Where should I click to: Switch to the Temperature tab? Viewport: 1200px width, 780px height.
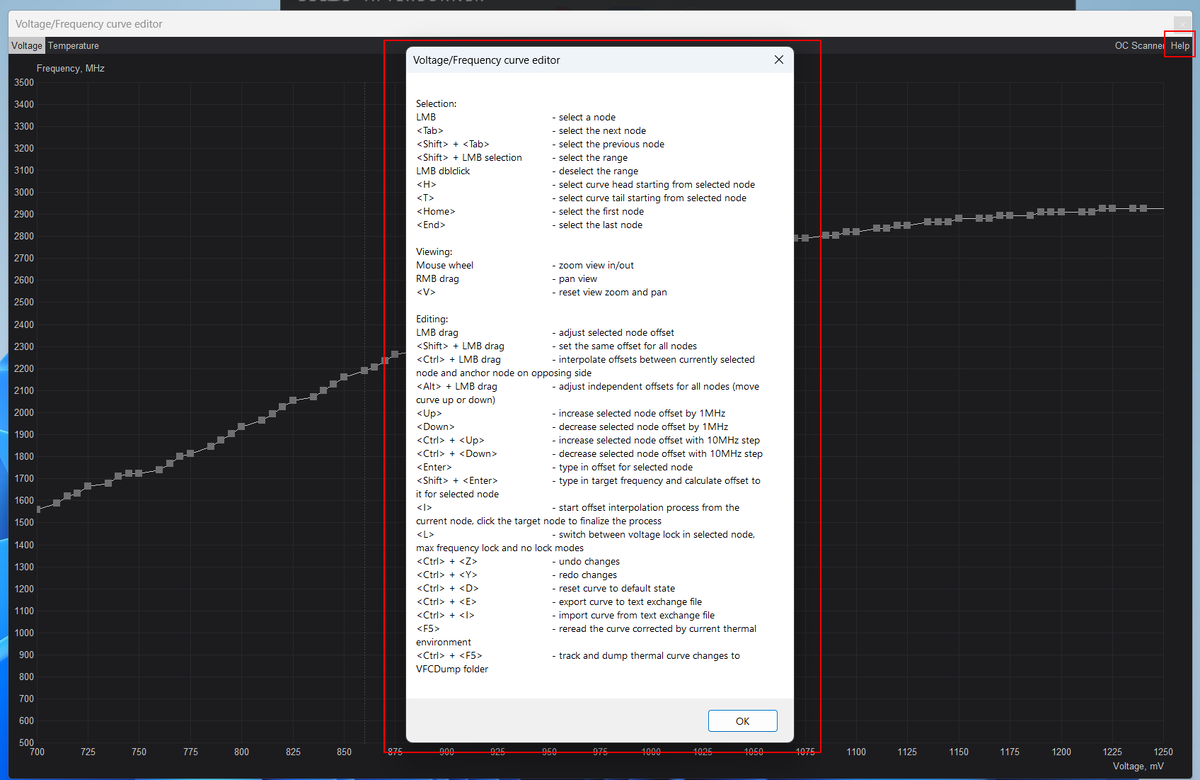pos(74,46)
